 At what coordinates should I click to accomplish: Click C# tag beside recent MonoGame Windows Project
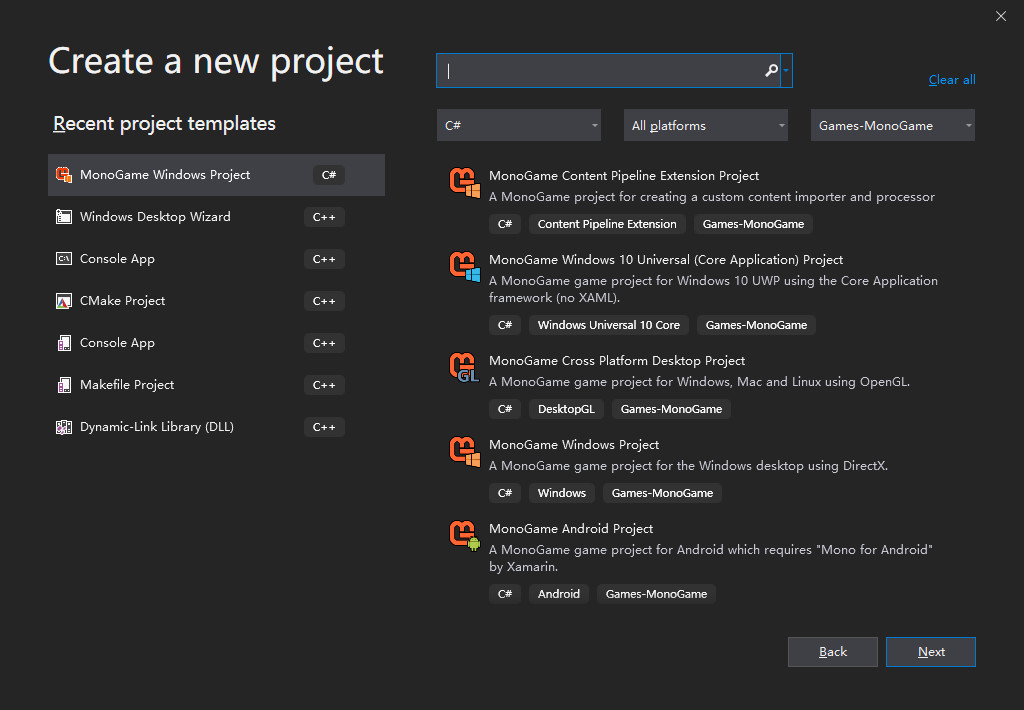coord(328,175)
